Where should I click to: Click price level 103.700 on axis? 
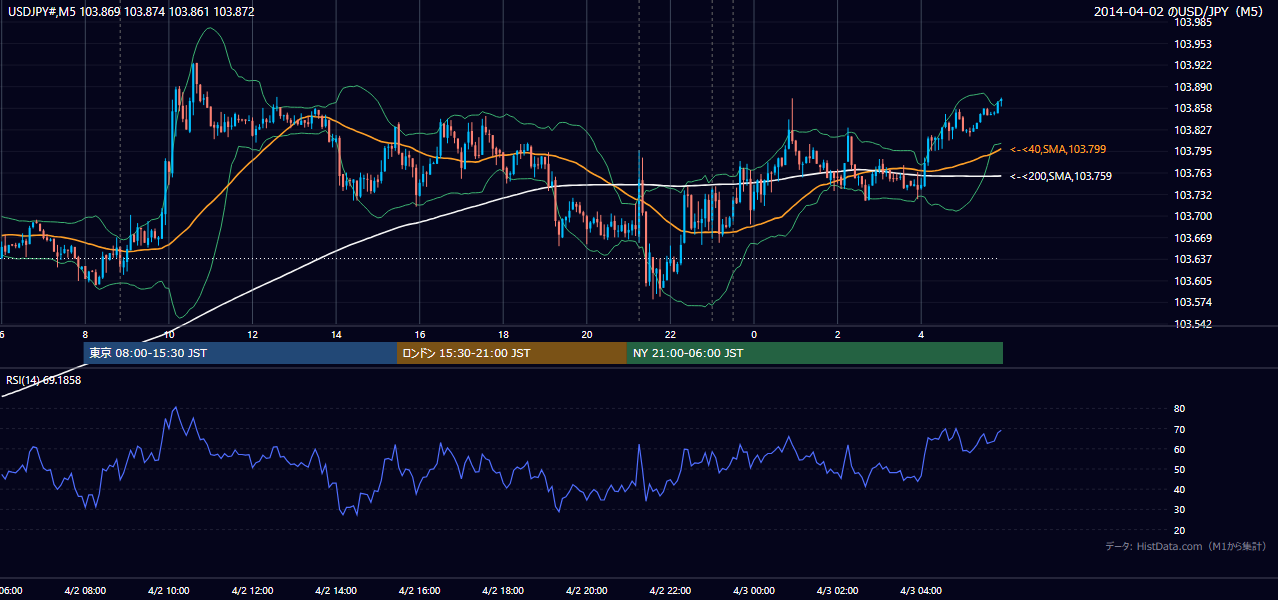[x=1194, y=216]
